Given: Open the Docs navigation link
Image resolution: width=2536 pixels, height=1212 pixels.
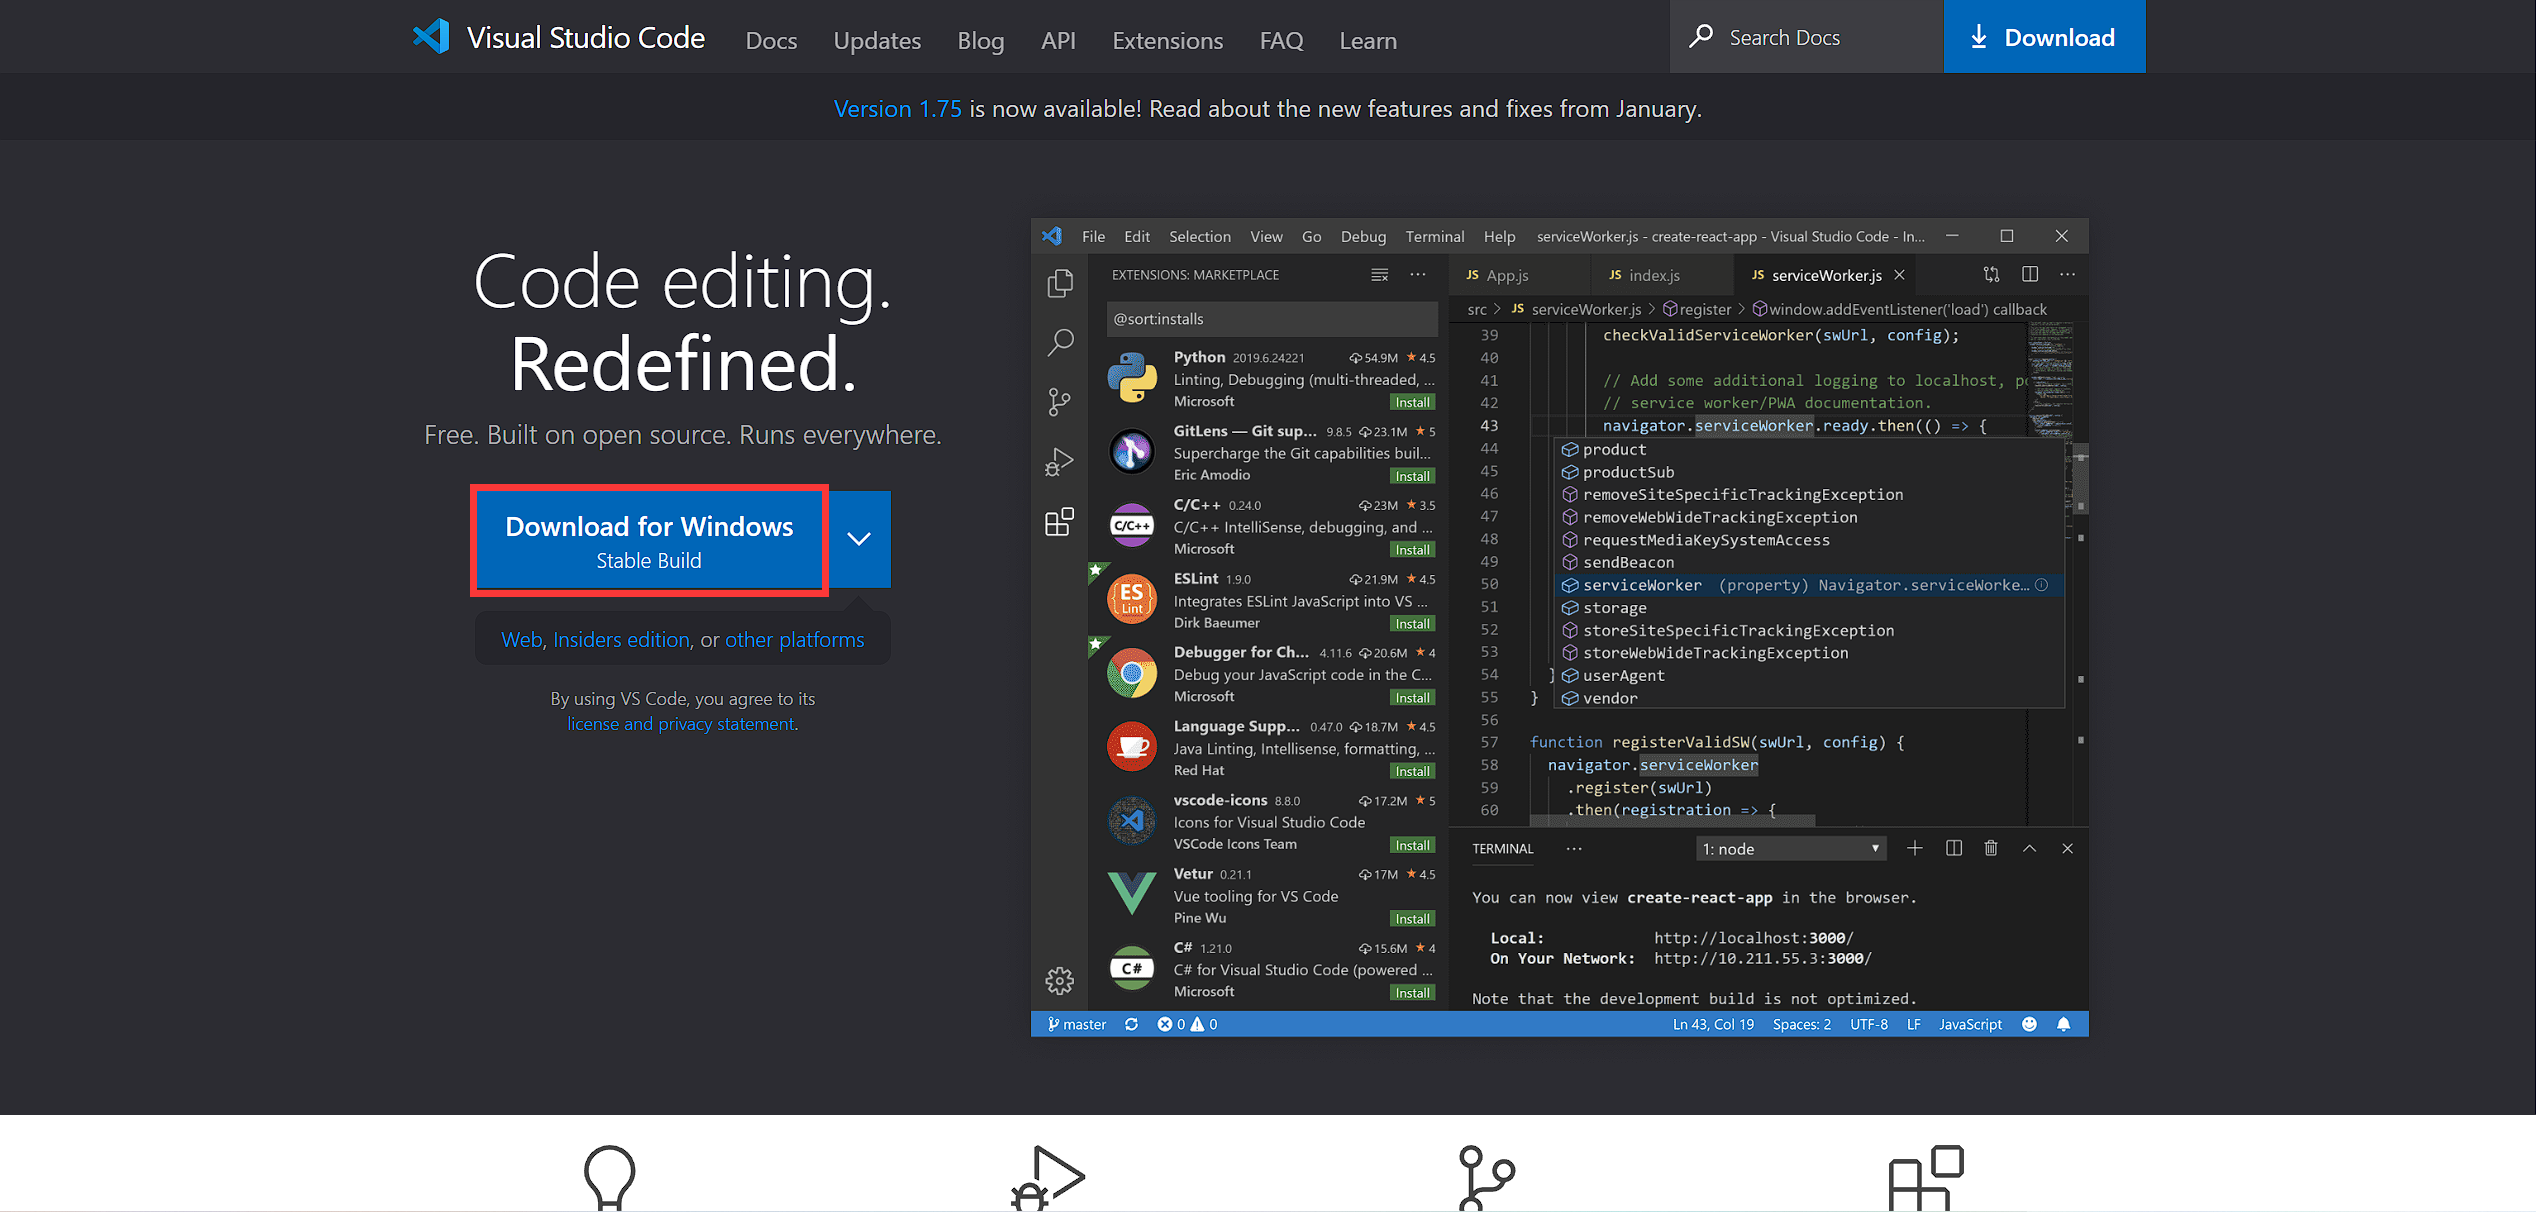Looking at the screenshot, I should tap(771, 40).
